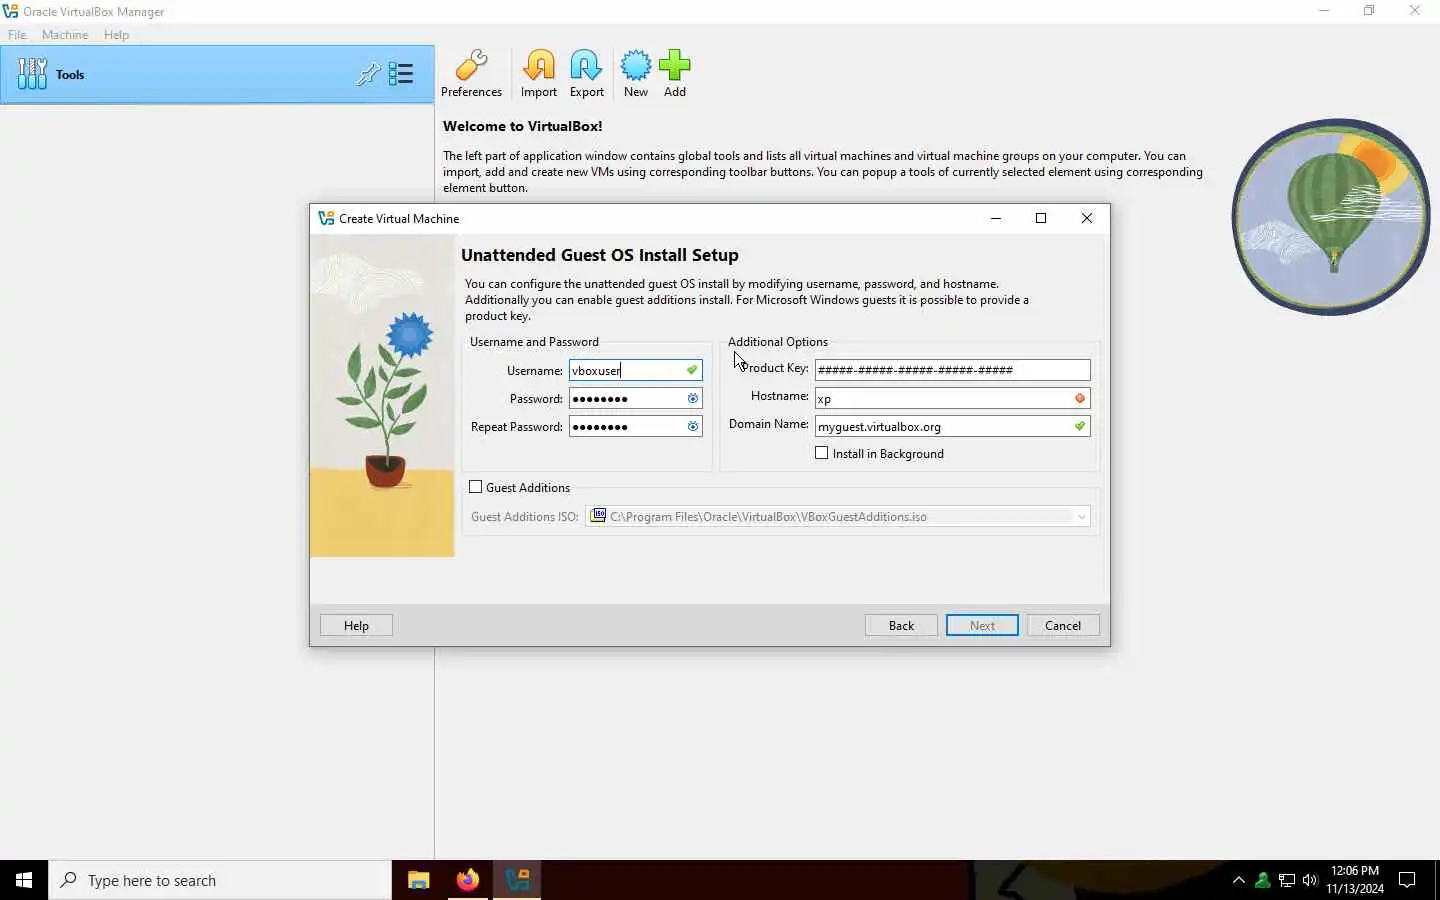Click the Domain Name valid checkmark icon
1440x900 pixels.
coord(1079,426)
